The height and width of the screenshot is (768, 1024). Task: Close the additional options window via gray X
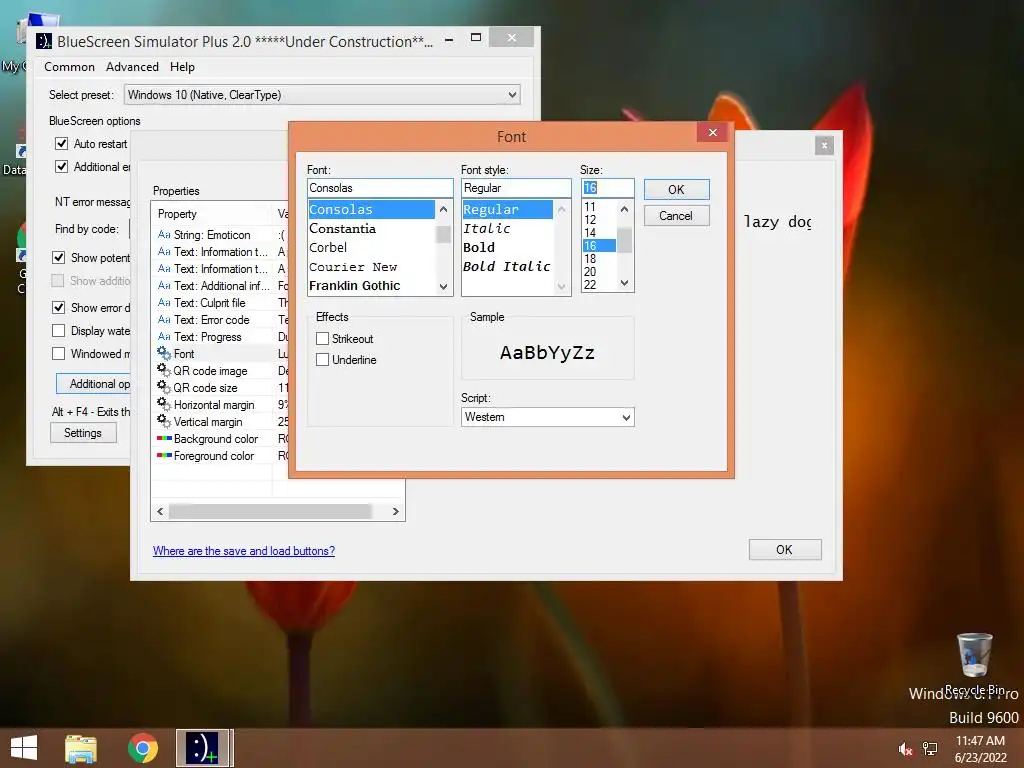(824, 146)
